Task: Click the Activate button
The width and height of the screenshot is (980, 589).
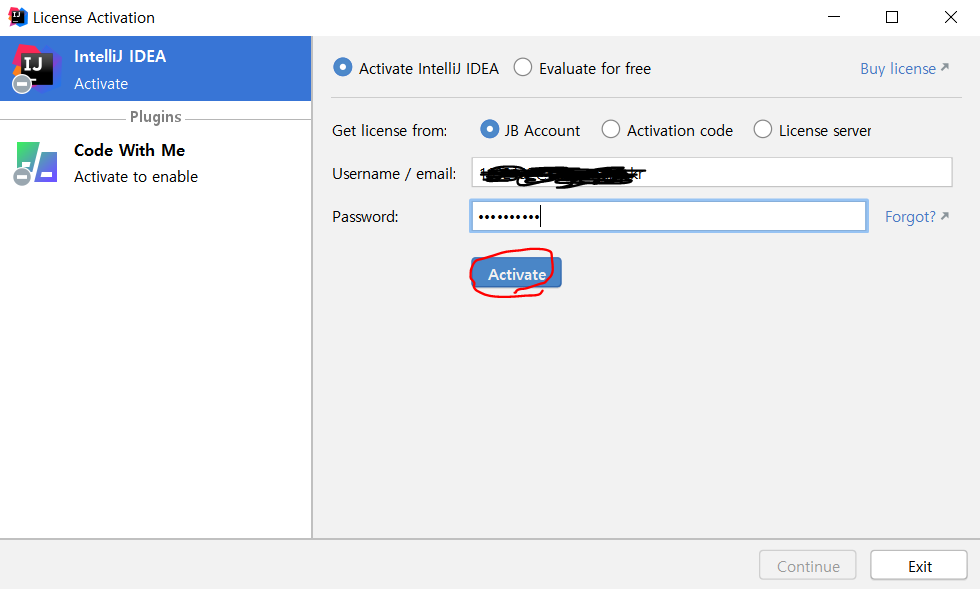Action: click(516, 273)
